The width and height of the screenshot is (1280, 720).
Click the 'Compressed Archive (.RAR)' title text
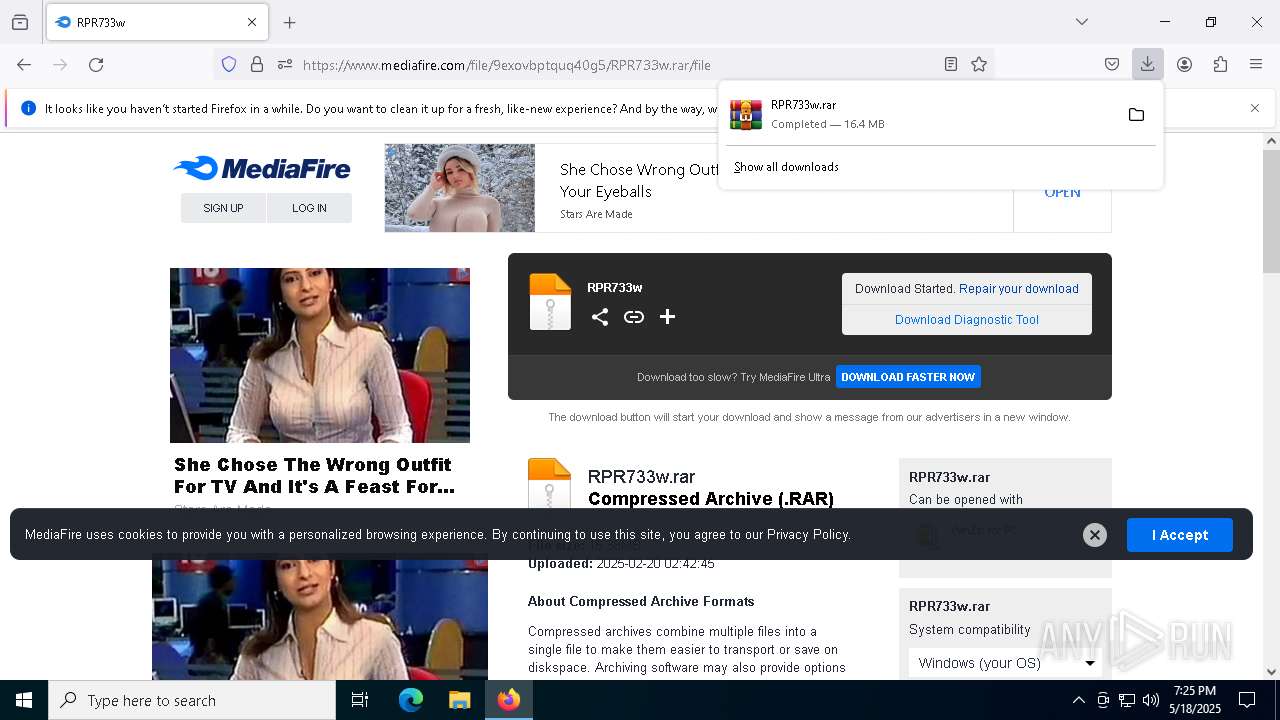tap(711, 499)
